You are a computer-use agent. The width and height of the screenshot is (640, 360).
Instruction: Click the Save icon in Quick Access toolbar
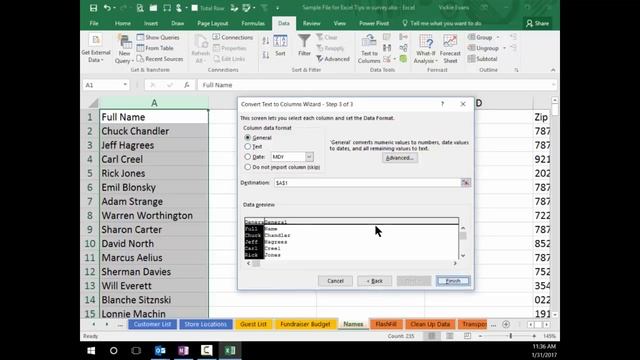click(x=93, y=8)
